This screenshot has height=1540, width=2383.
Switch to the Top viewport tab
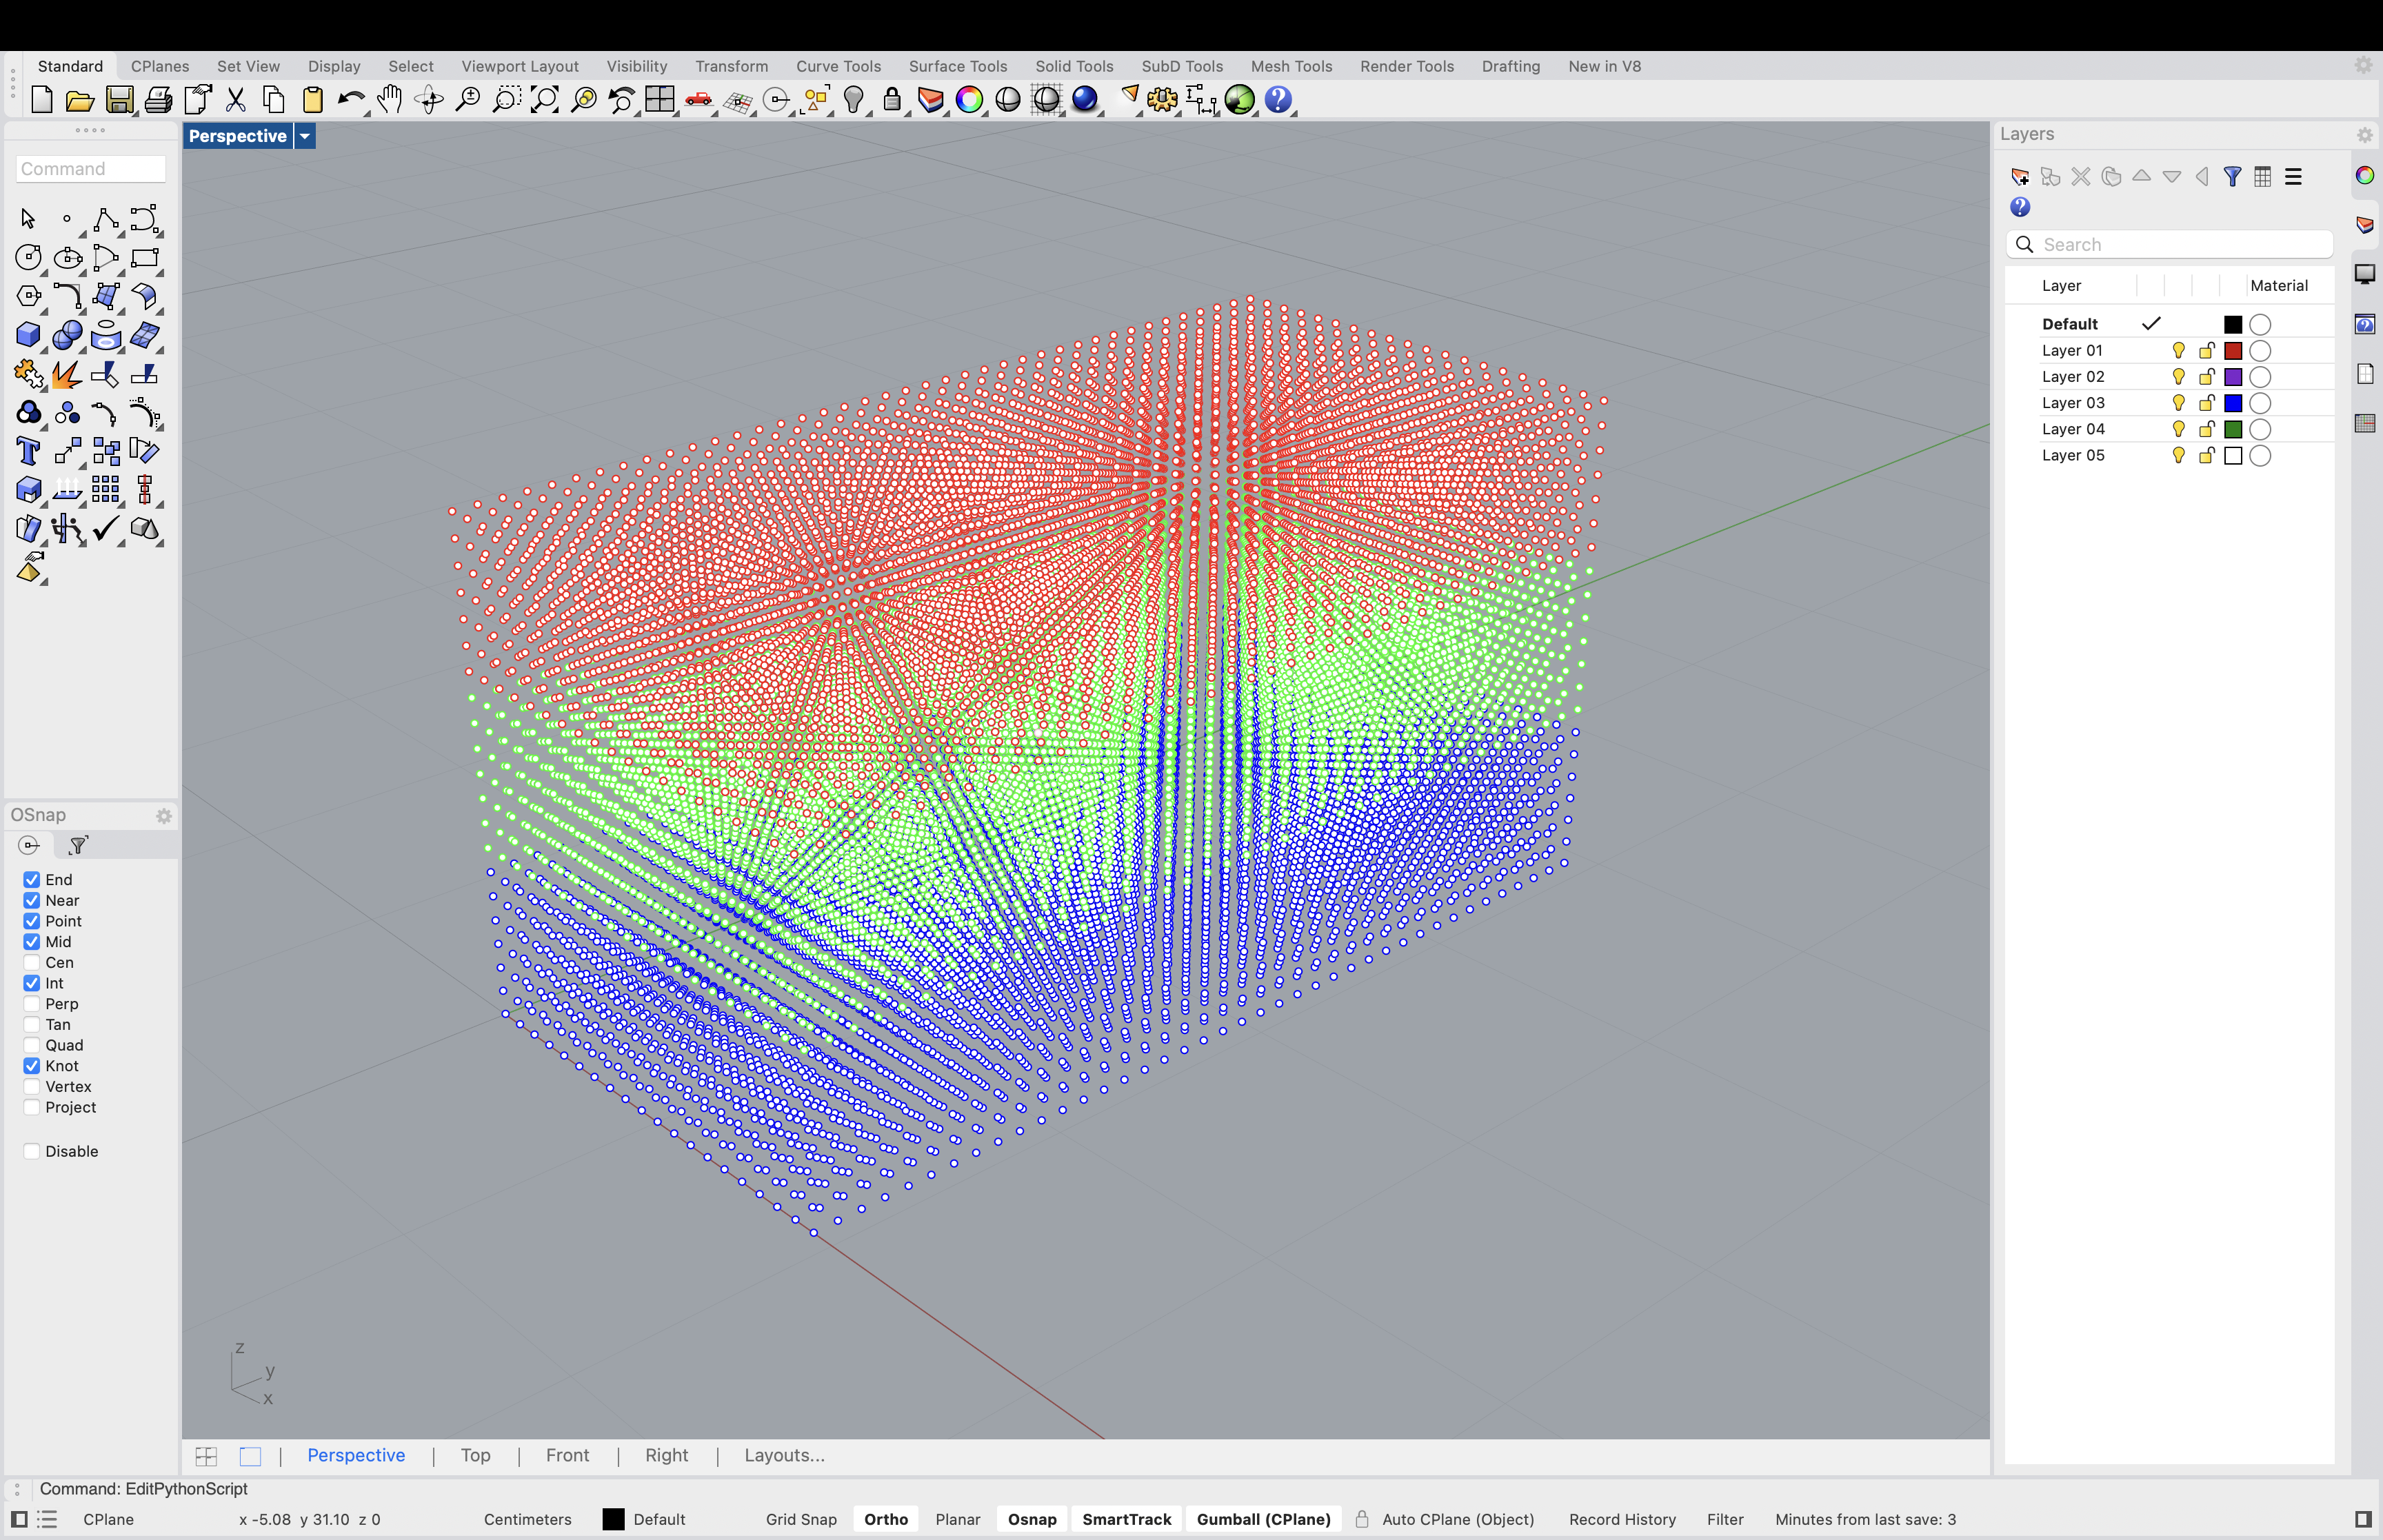coord(475,1455)
